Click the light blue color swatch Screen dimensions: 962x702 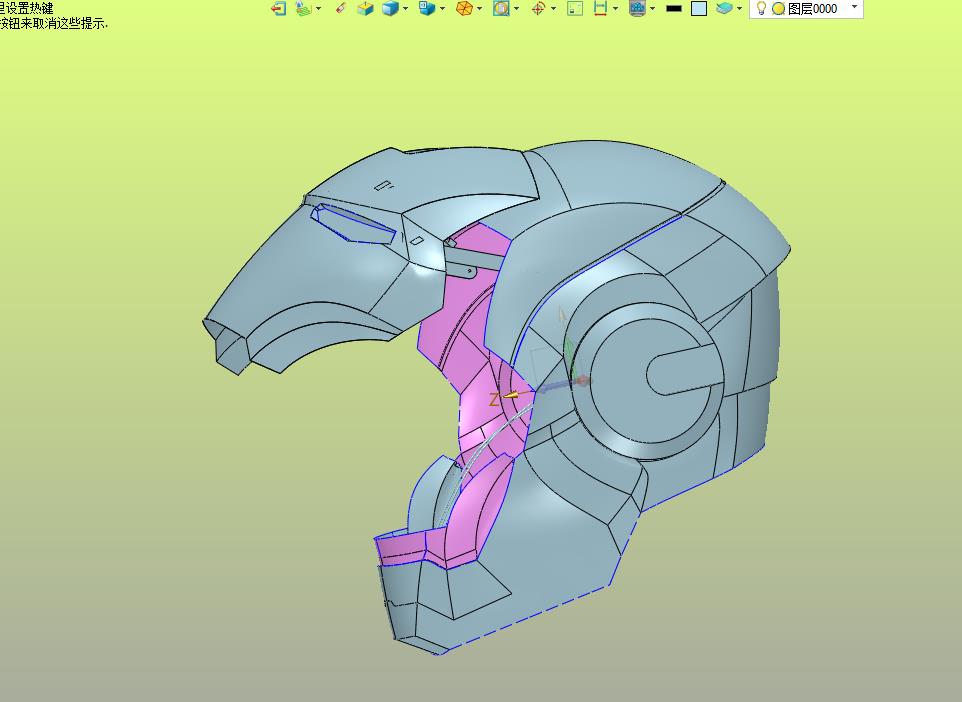click(x=699, y=9)
